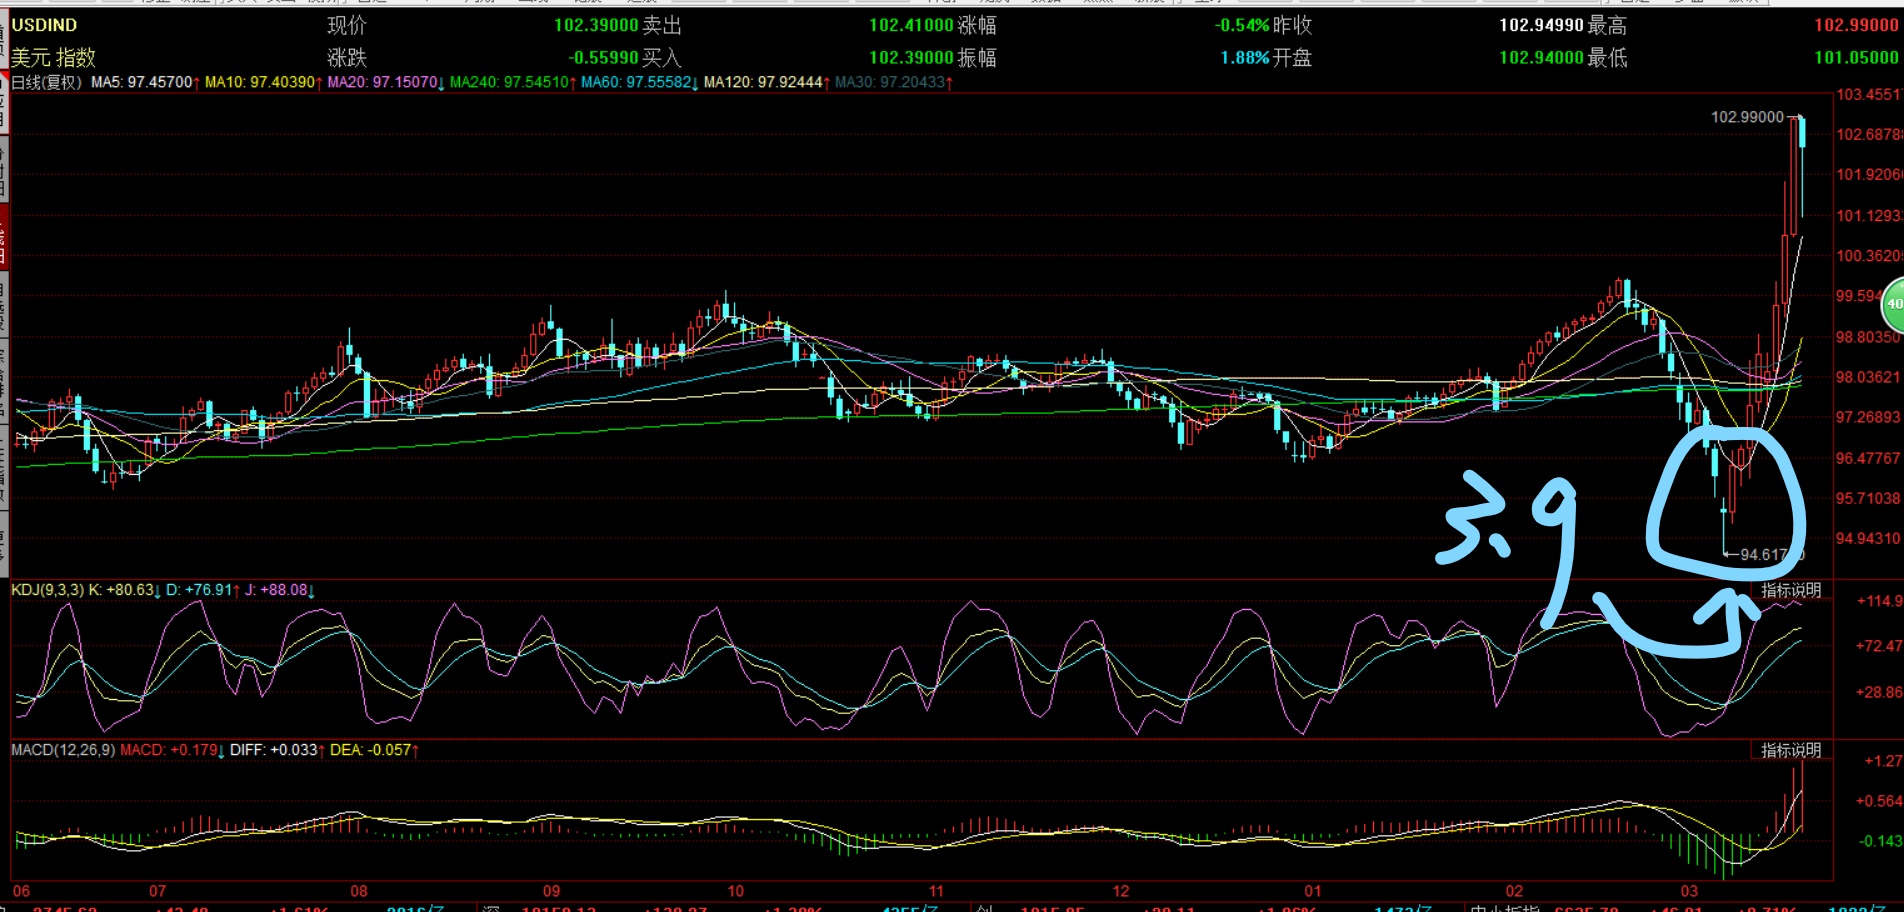Click the KDJ(9,3,3) indicator title

[48, 590]
